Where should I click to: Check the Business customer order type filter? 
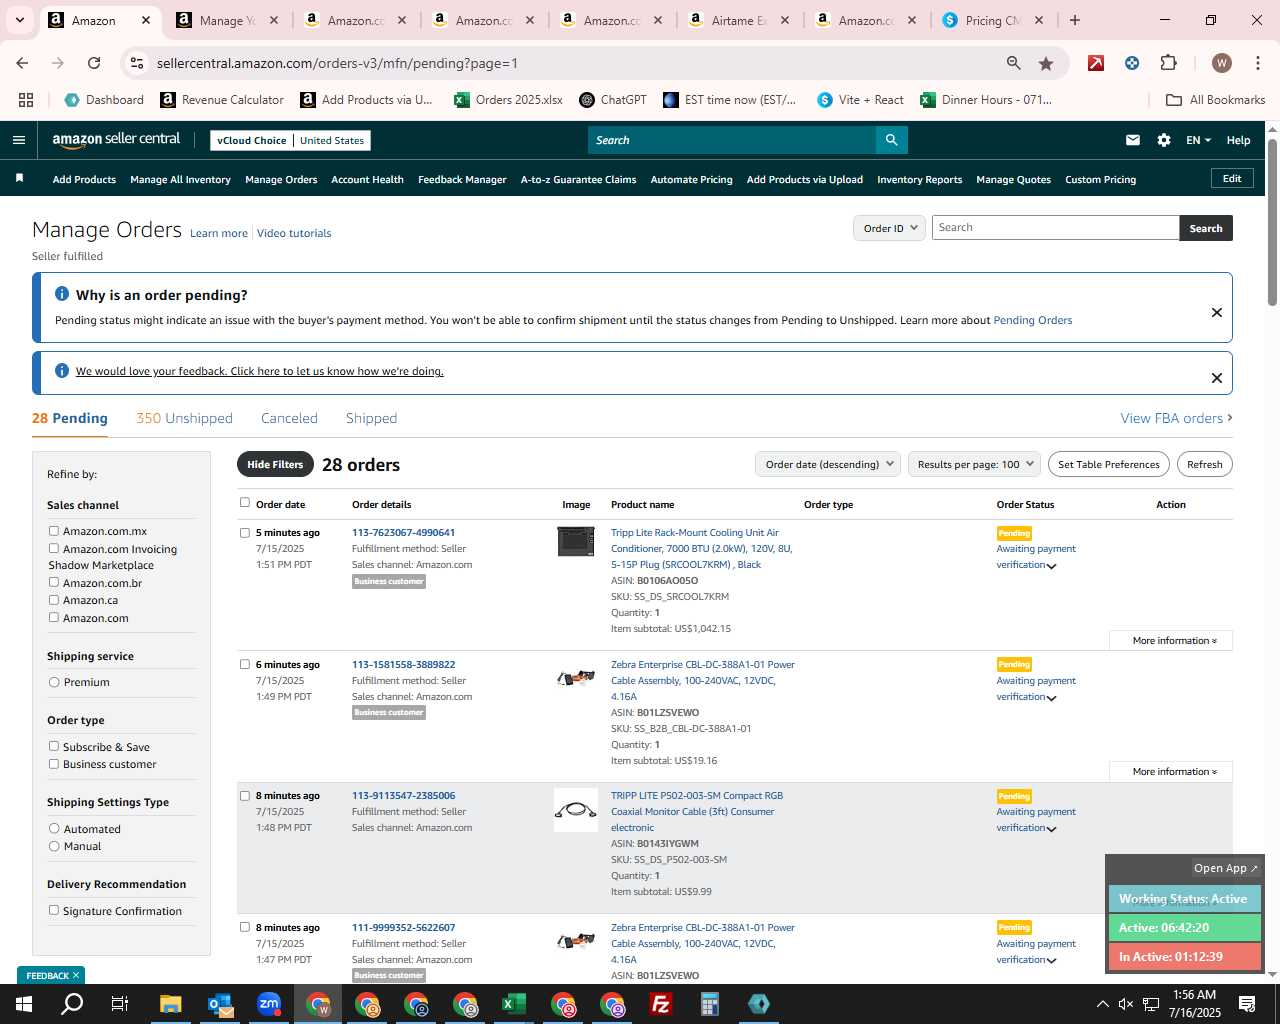pos(54,764)
